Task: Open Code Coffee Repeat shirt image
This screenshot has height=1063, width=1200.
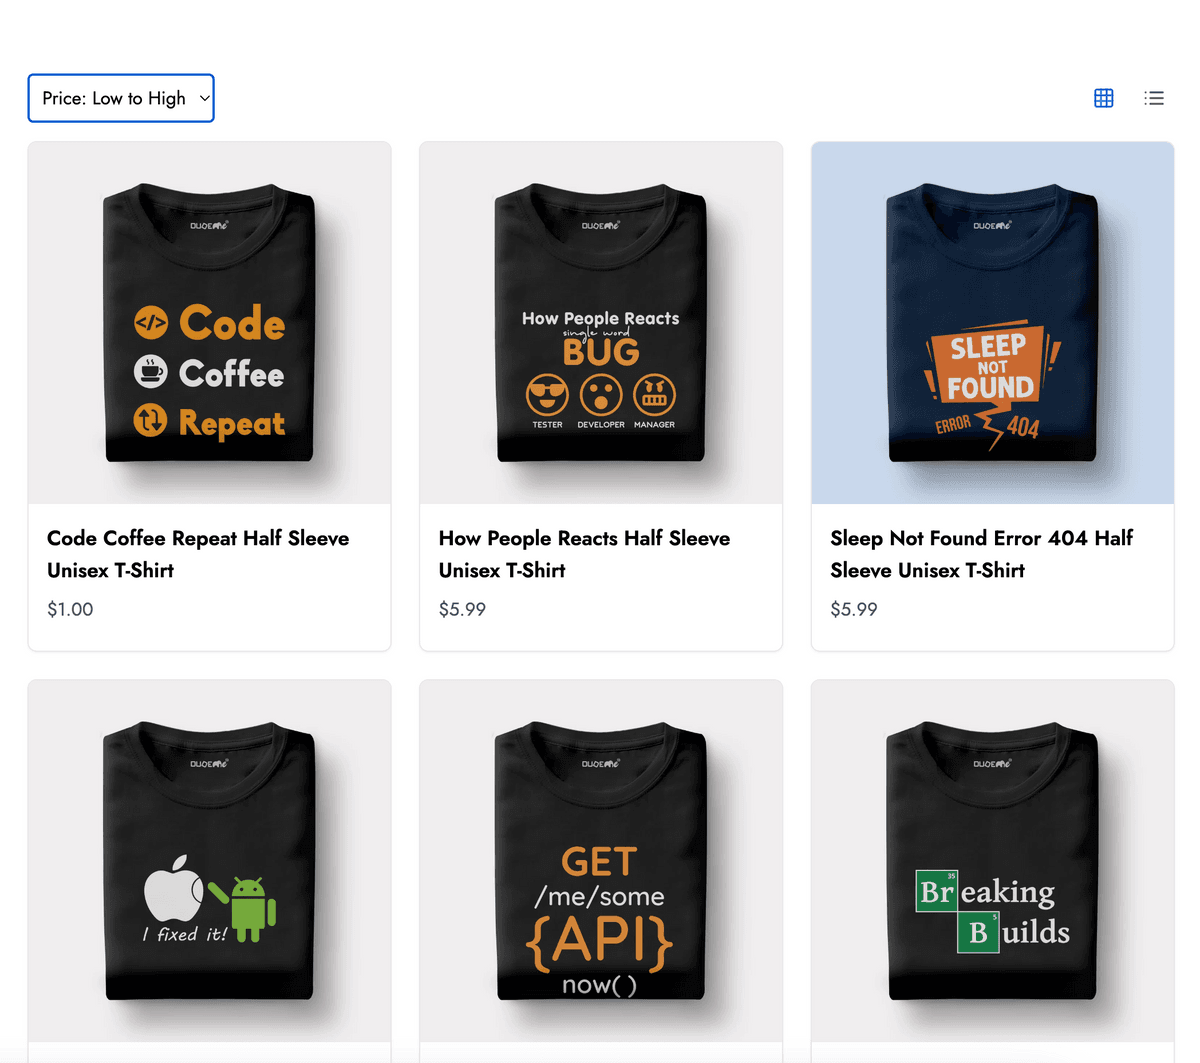Action: (x=209, y=323)
